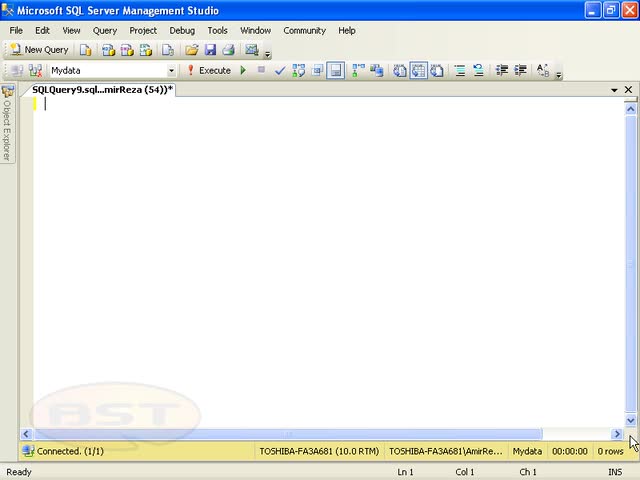Expand the standard toolbar options arrow
This screenshot has width=640, height=480.
coord(268,53)
